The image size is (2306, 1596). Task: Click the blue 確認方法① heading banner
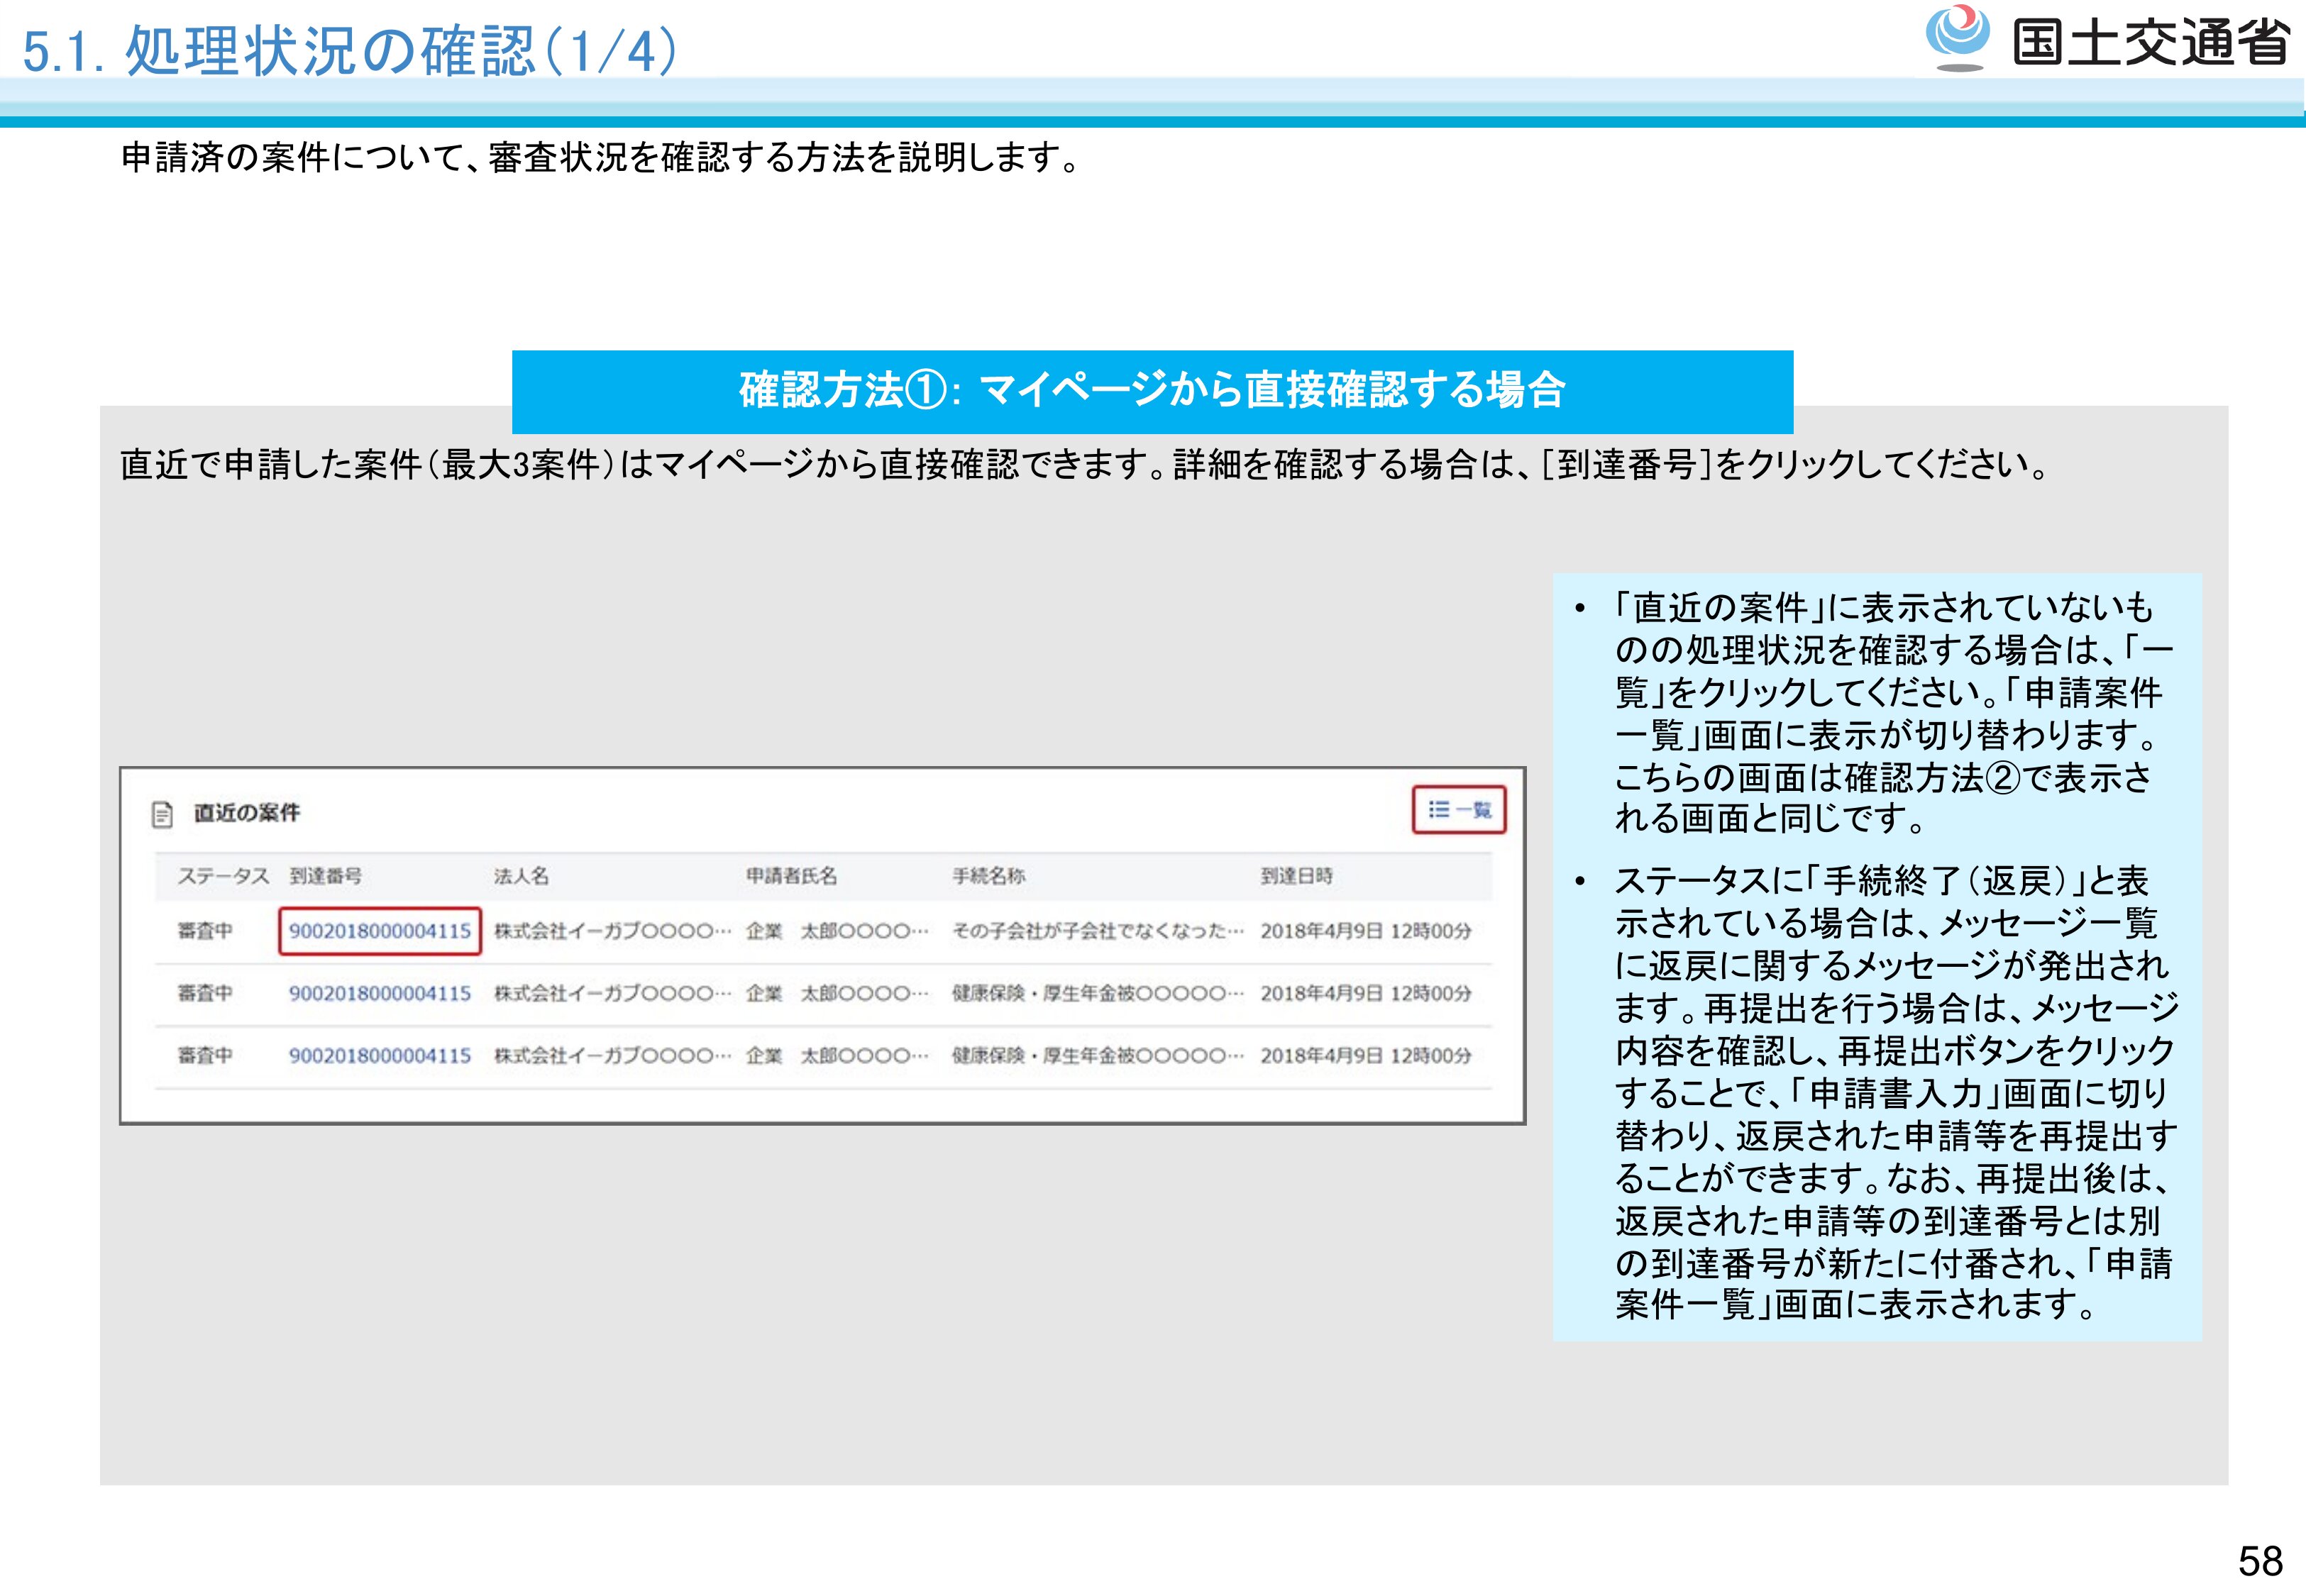point(1152,391)
